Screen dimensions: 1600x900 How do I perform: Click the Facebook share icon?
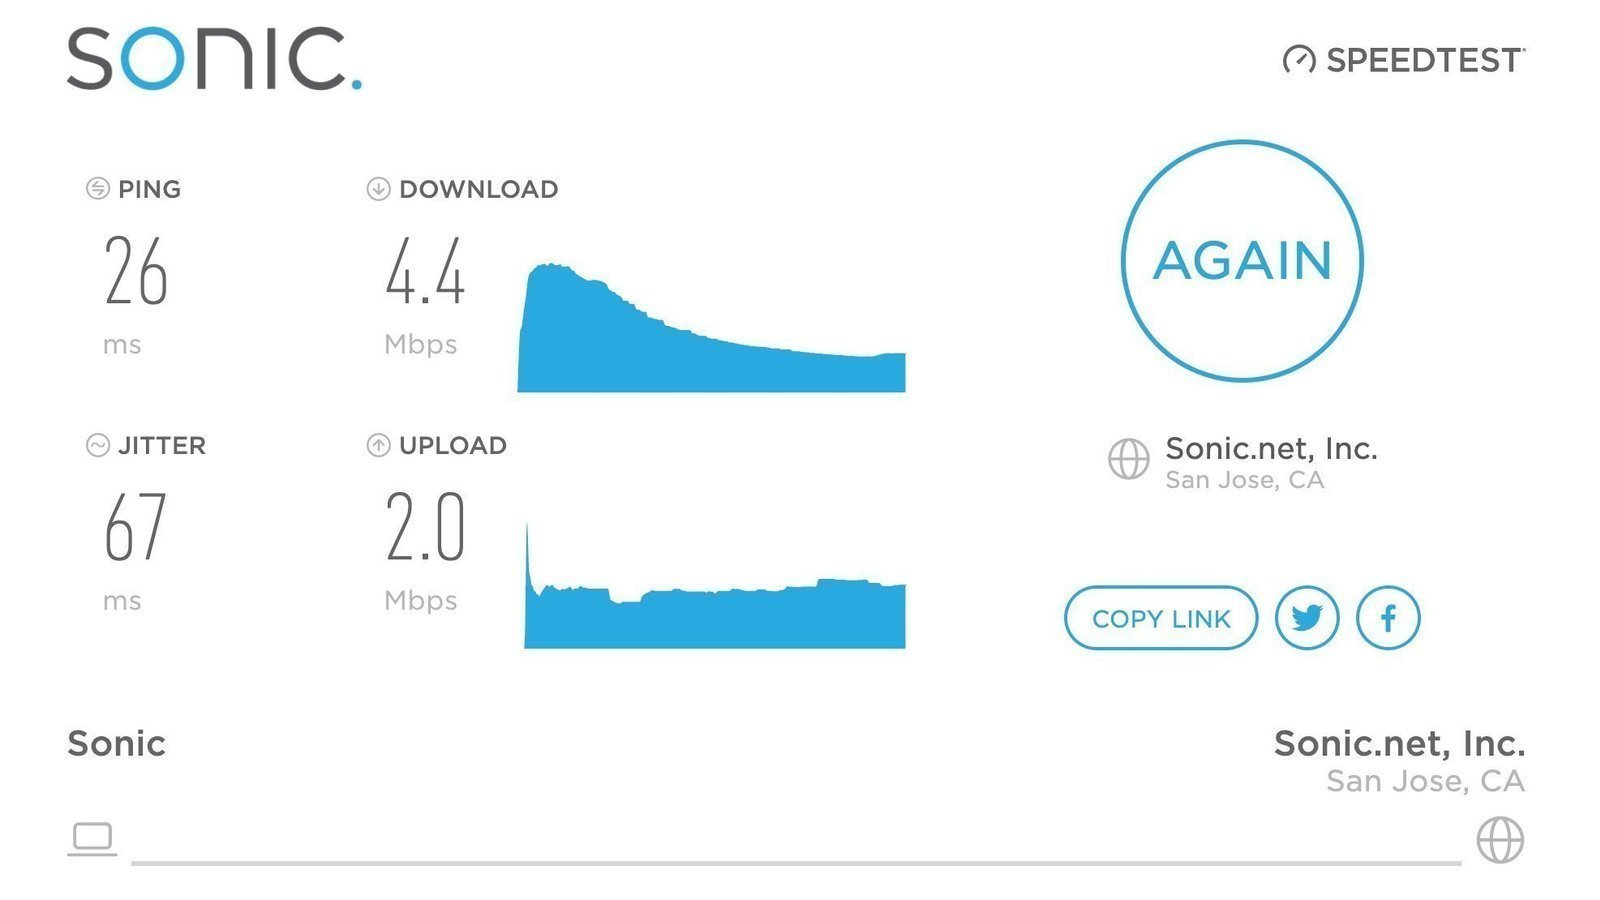coord(1388,618)
